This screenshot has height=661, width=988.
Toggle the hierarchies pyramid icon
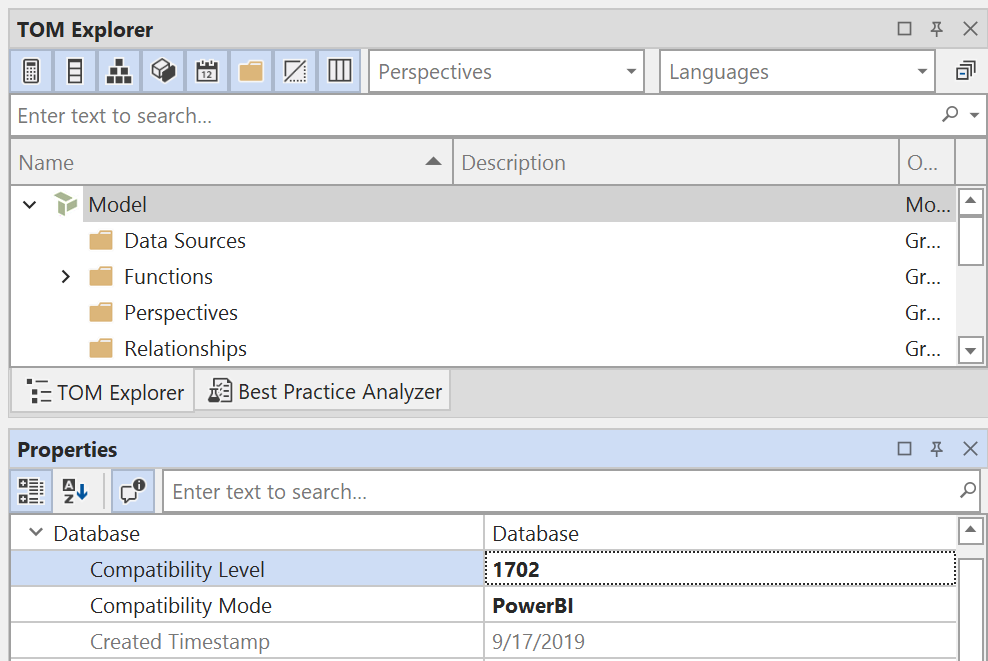point(119,72)
